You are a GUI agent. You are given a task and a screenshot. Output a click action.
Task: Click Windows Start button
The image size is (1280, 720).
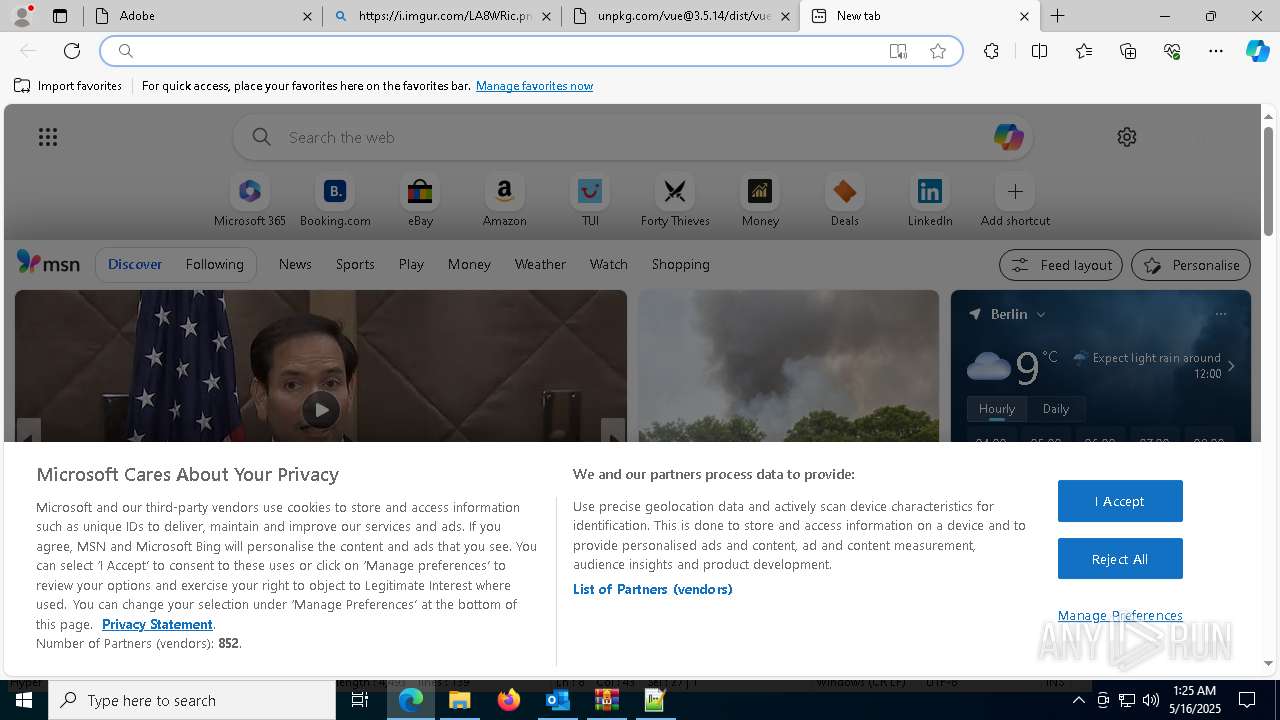pyautogui.click(x=24, y=700)
